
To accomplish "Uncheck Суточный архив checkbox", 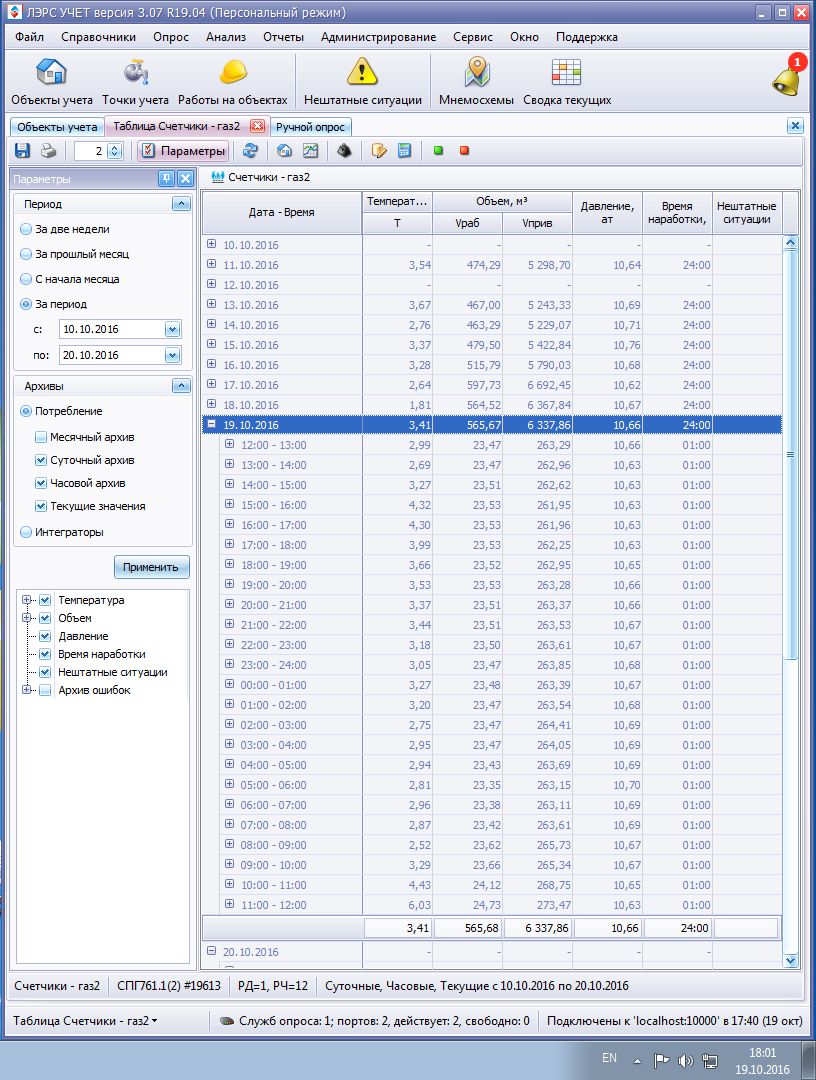I will click(x=41, y=460).
